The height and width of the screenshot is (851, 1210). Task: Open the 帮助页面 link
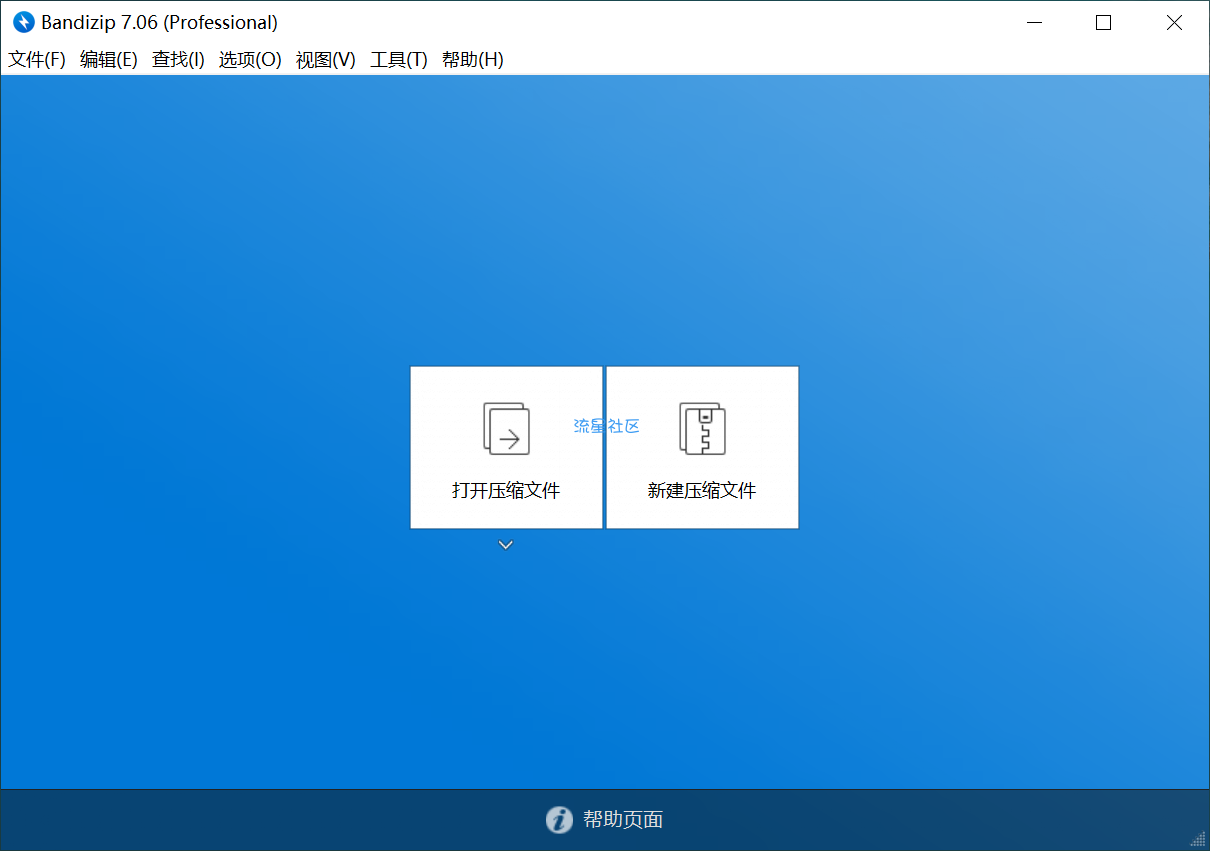pyautogui.click(x=623, y=820)
